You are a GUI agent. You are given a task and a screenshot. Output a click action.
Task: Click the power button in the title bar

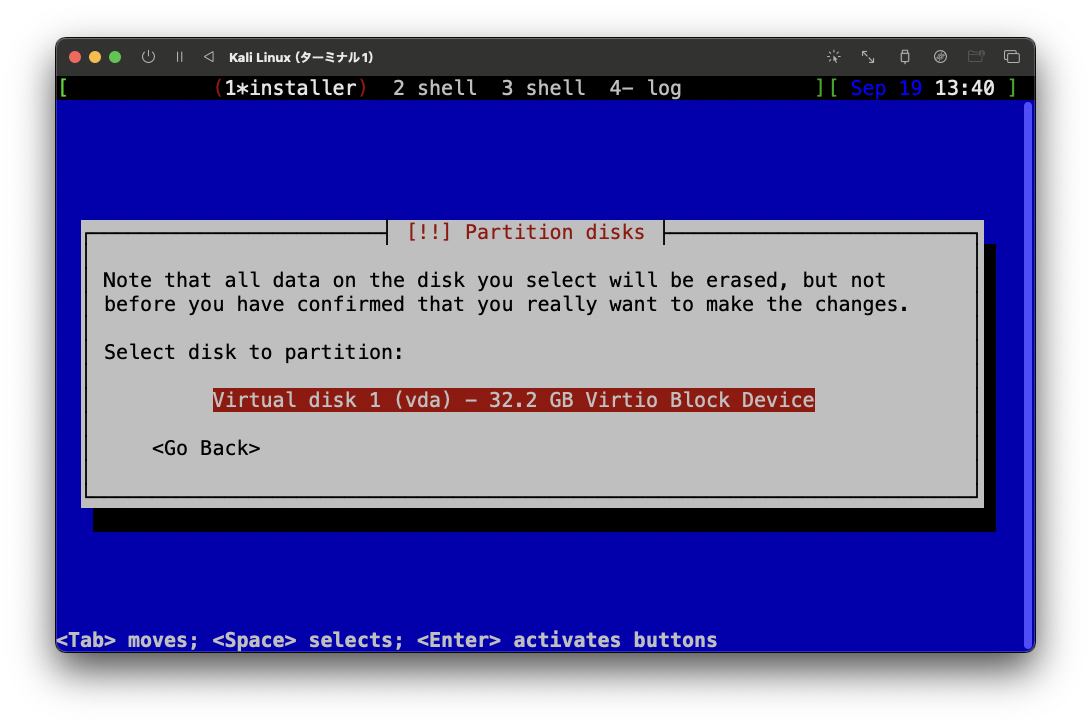coord(148,57)
